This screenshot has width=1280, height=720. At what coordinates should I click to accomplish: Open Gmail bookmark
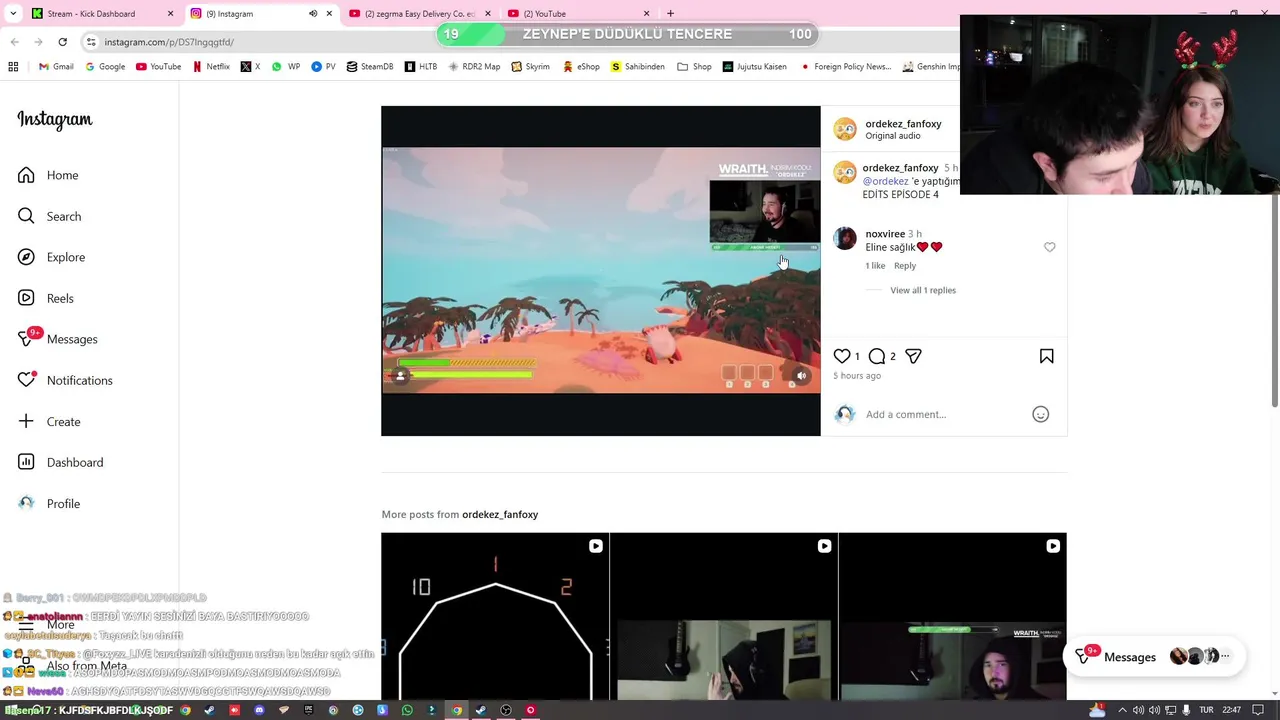56,67
